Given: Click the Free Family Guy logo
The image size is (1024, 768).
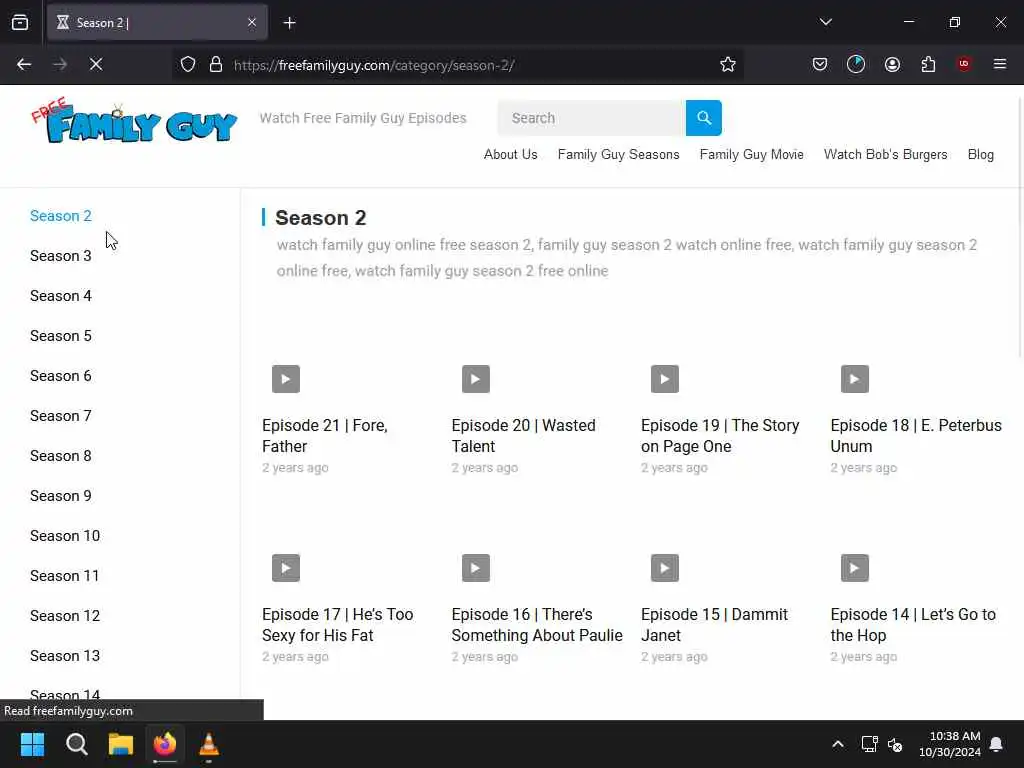Looking at the screenshot, I should pyautogui.click(x=134, y=121).
